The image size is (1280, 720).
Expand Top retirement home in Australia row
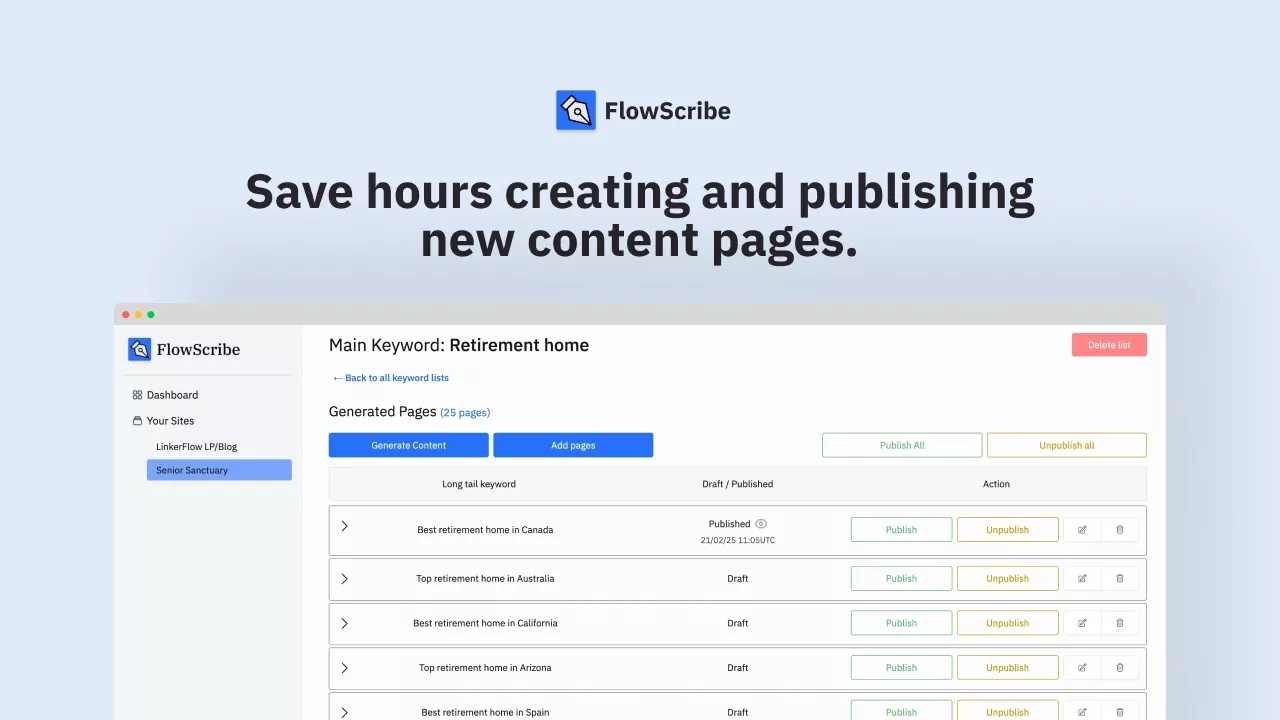point(344,578)
